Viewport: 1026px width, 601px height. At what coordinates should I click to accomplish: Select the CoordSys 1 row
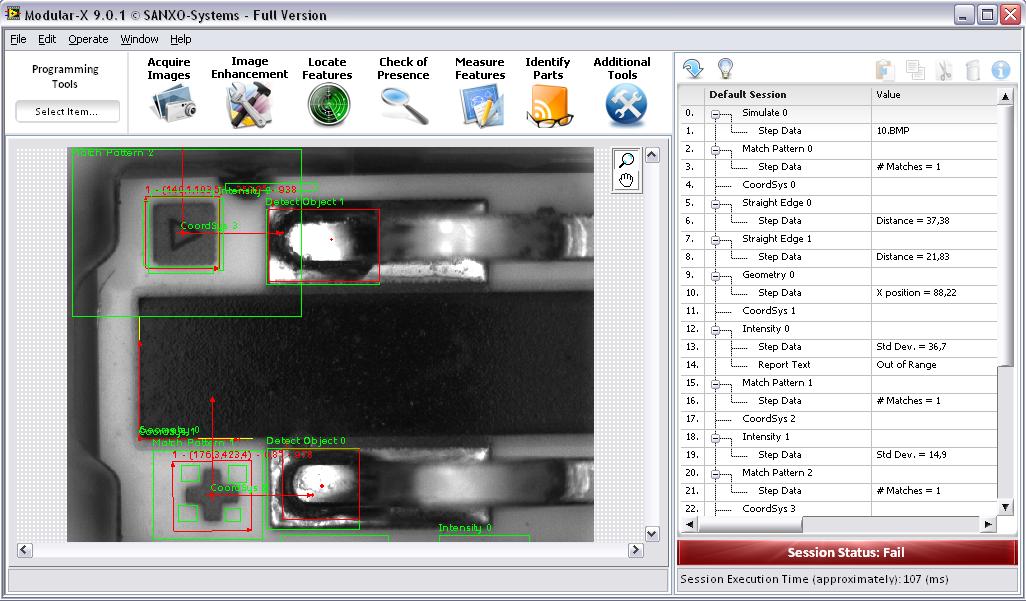pos(768,311)
